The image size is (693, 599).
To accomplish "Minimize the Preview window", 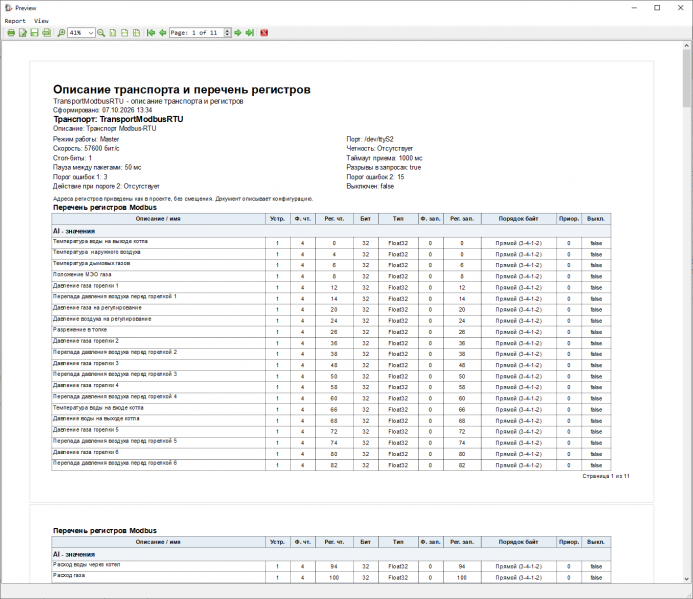I will 634,8.
